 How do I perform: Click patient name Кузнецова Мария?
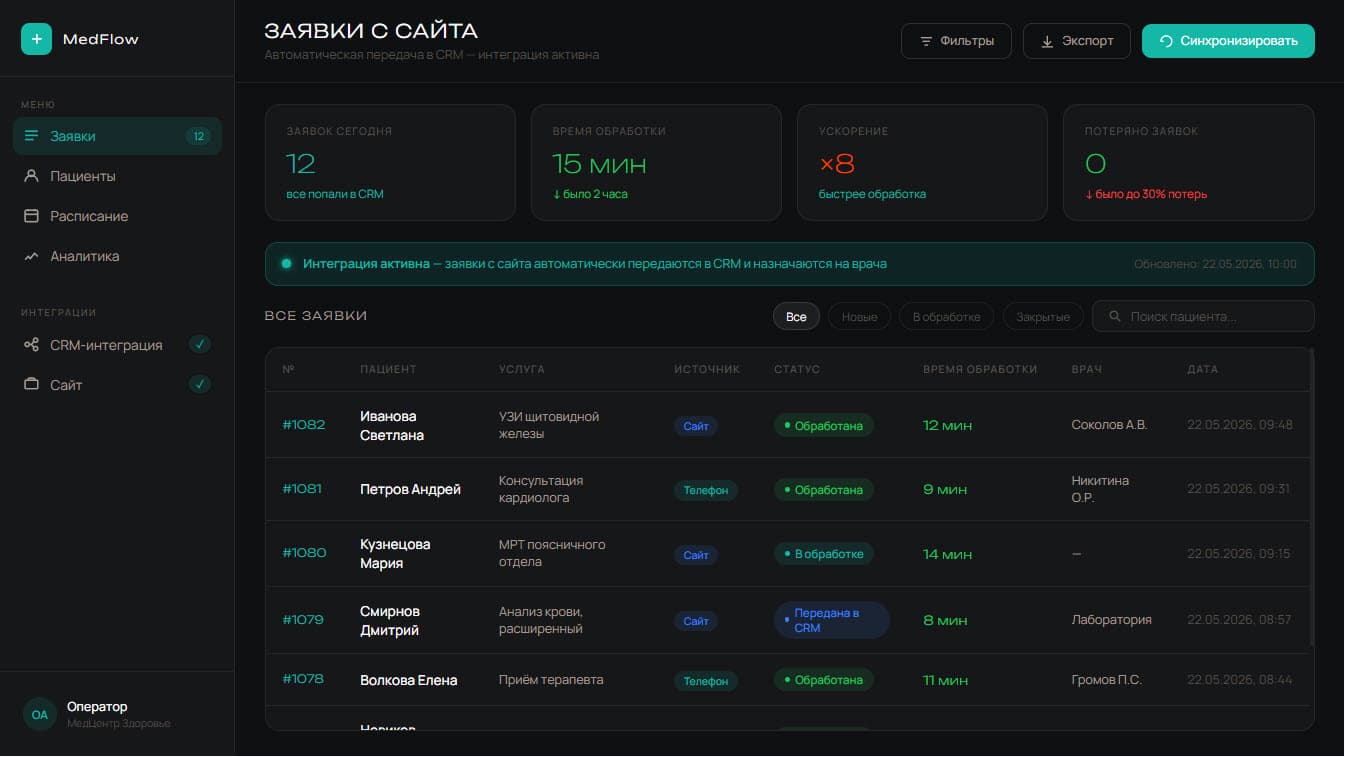[x=395, y=553]
